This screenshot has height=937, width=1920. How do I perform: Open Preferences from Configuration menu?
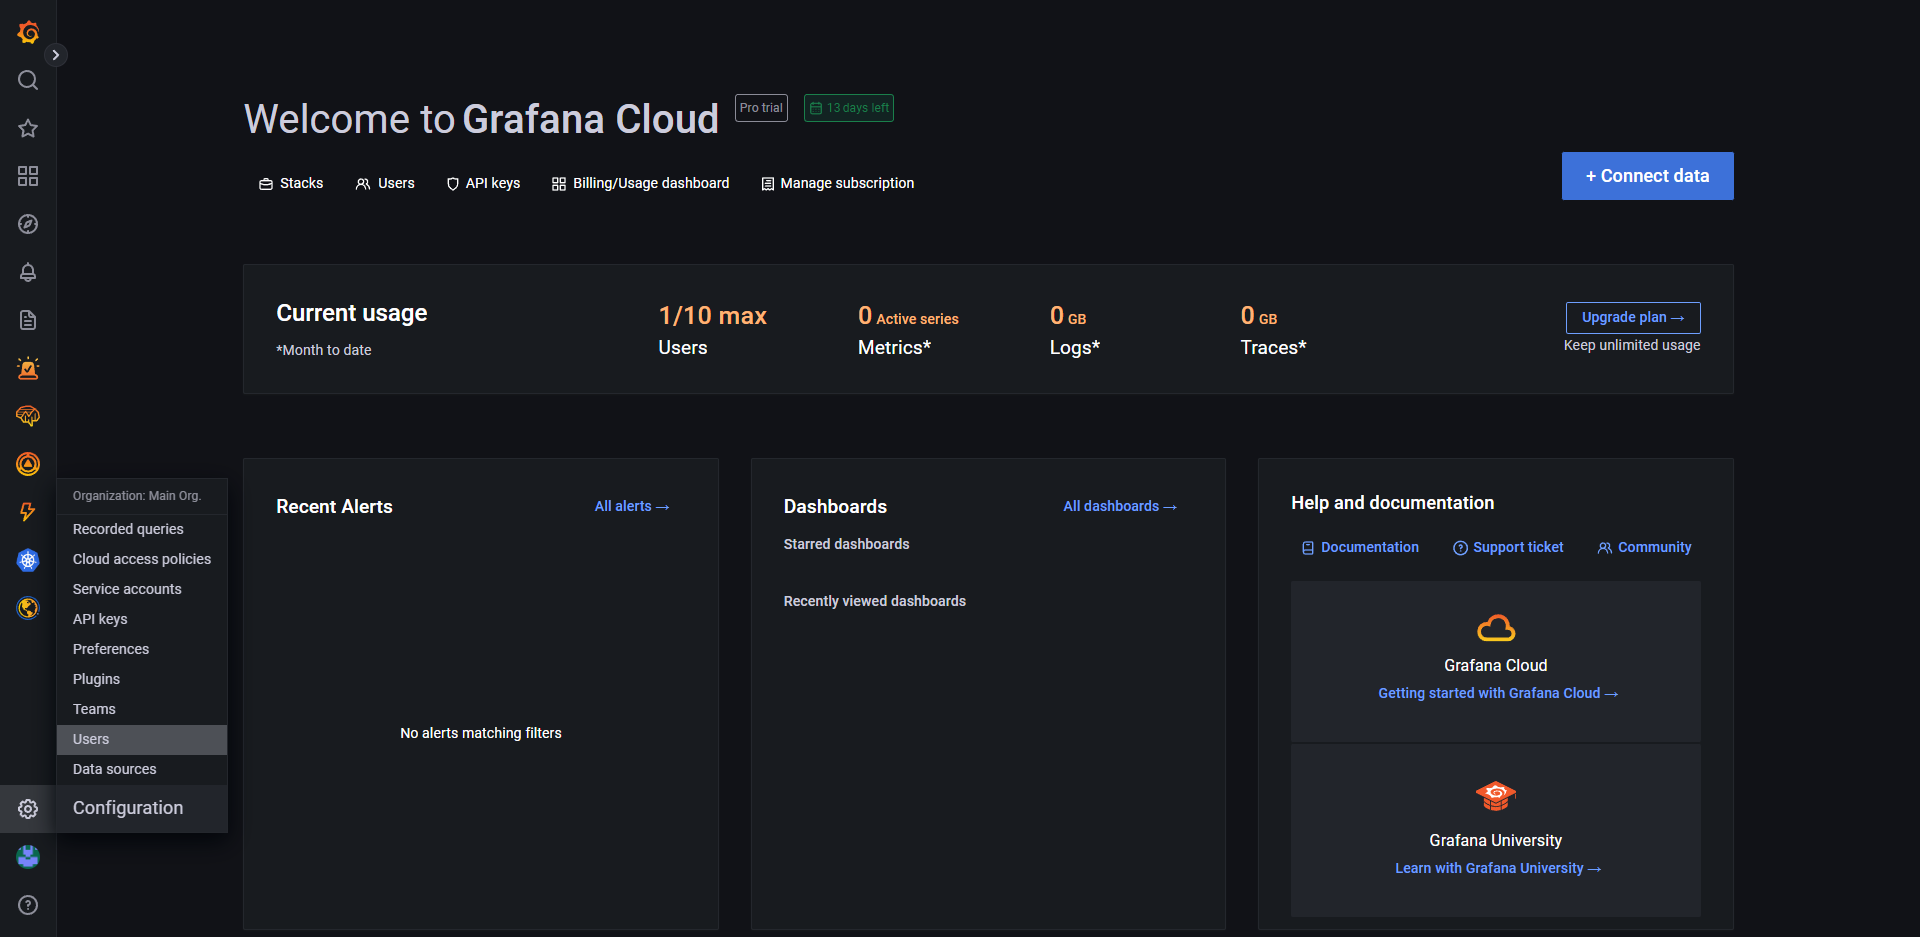(142, 649)
